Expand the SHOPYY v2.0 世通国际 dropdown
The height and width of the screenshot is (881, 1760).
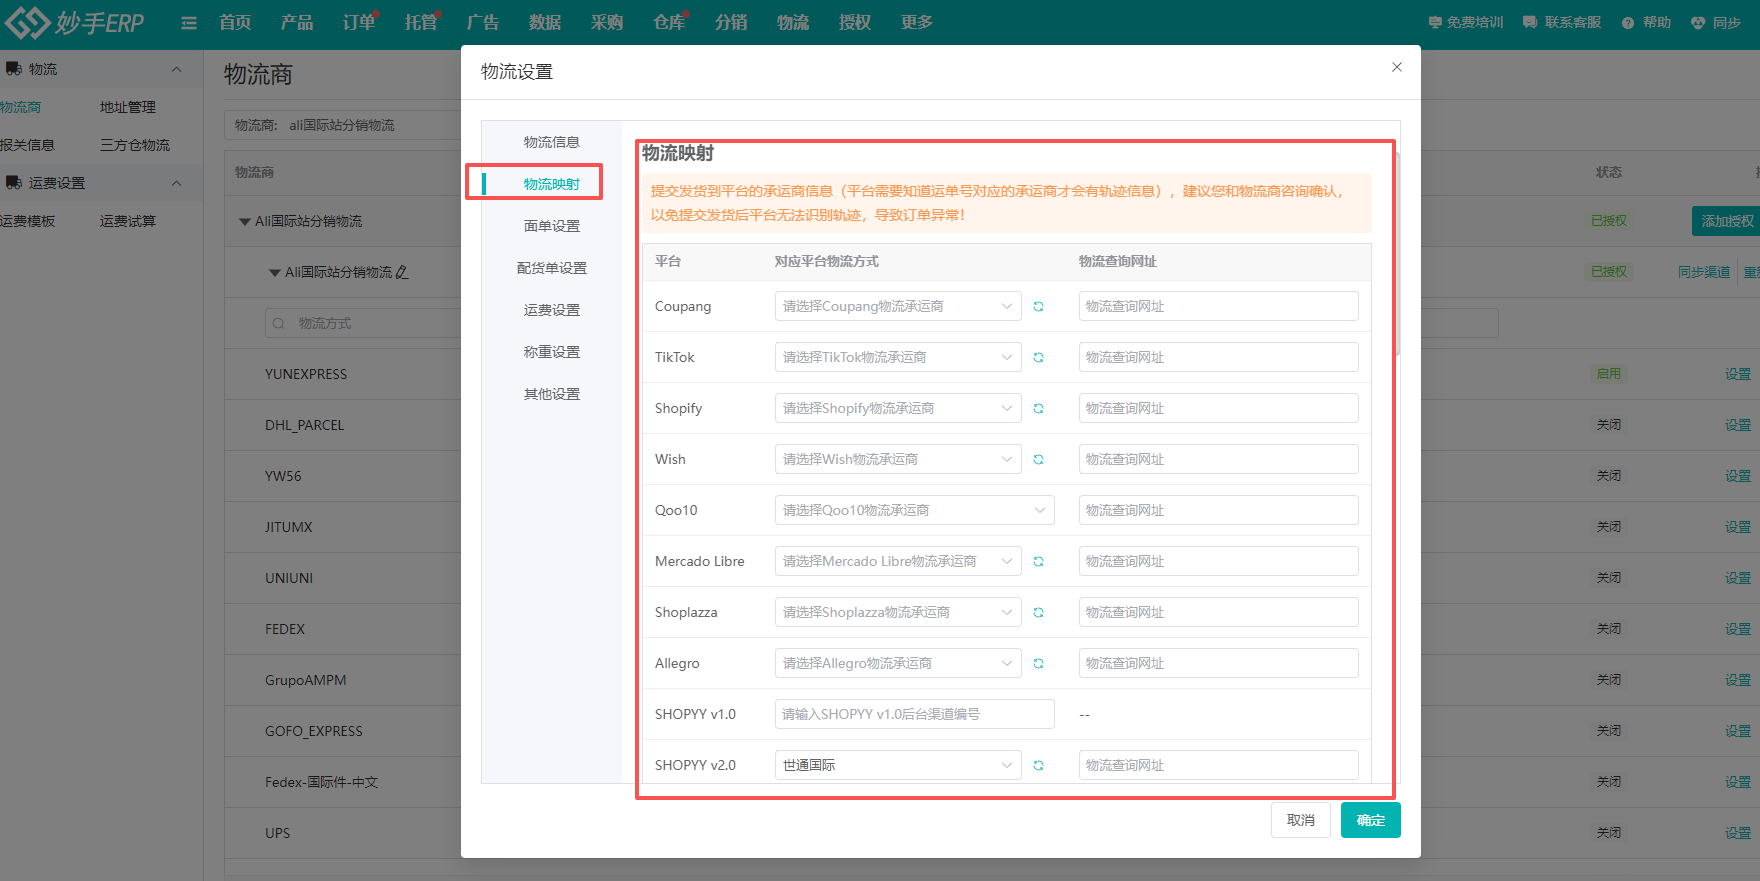897,765
